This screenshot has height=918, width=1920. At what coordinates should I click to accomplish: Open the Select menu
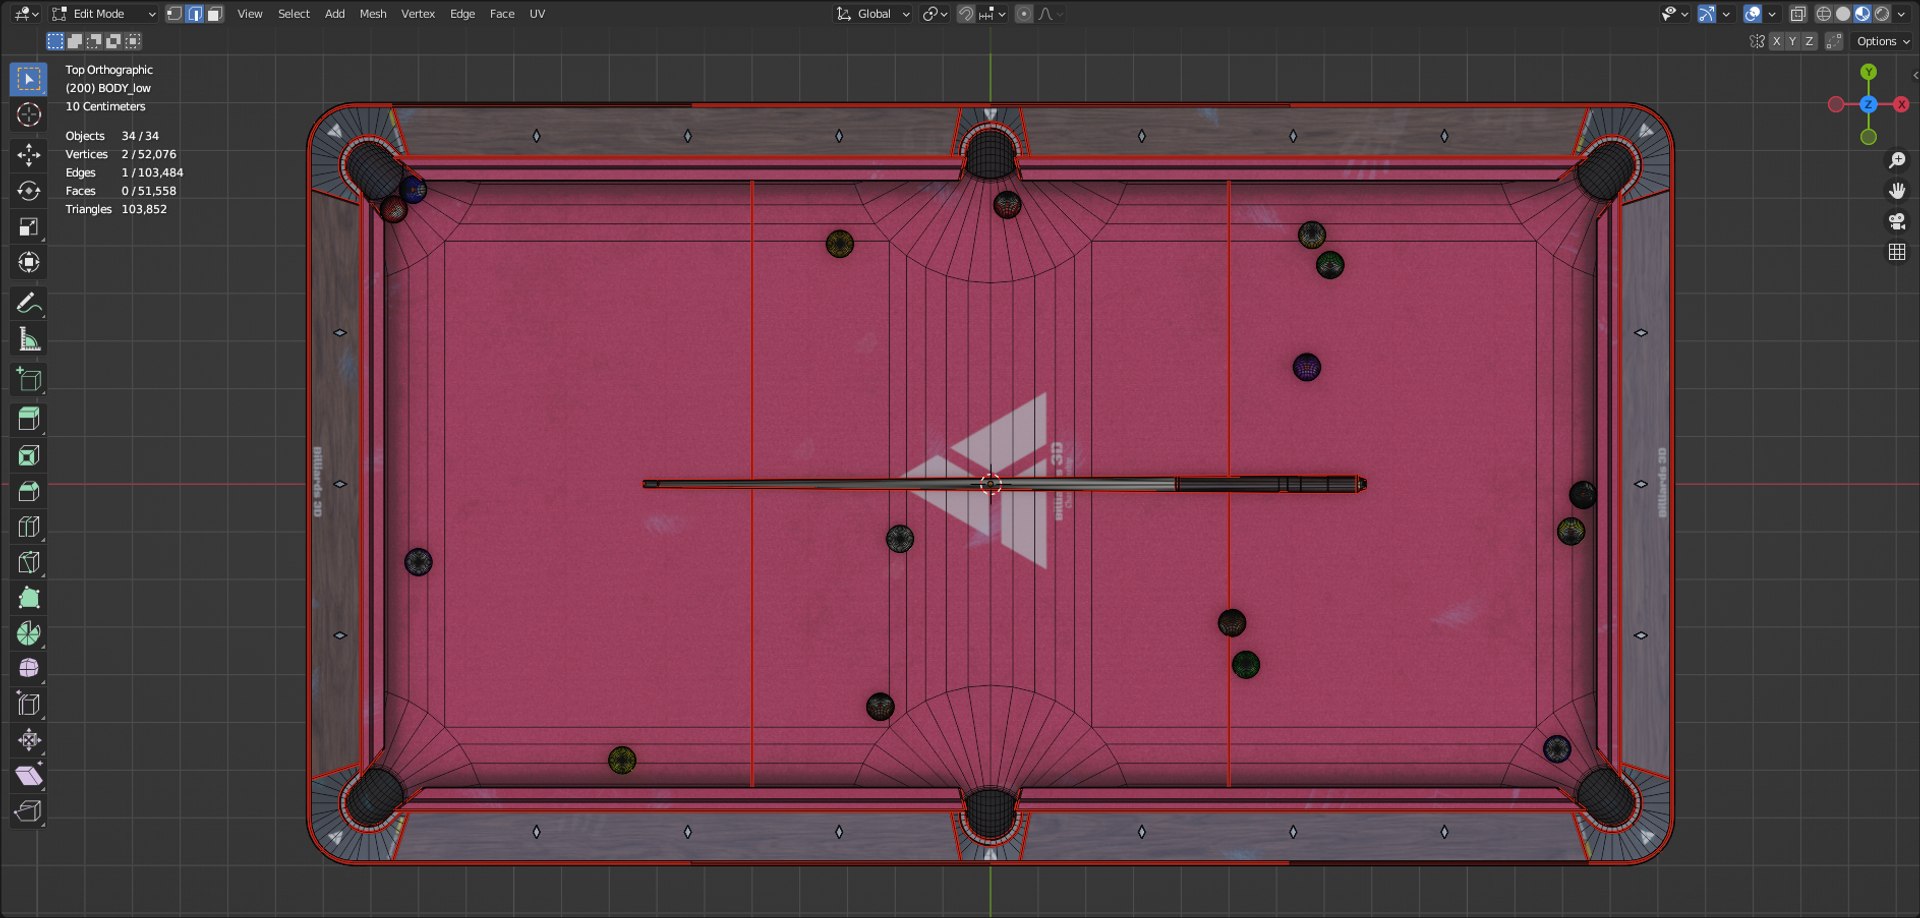point(294,14)
